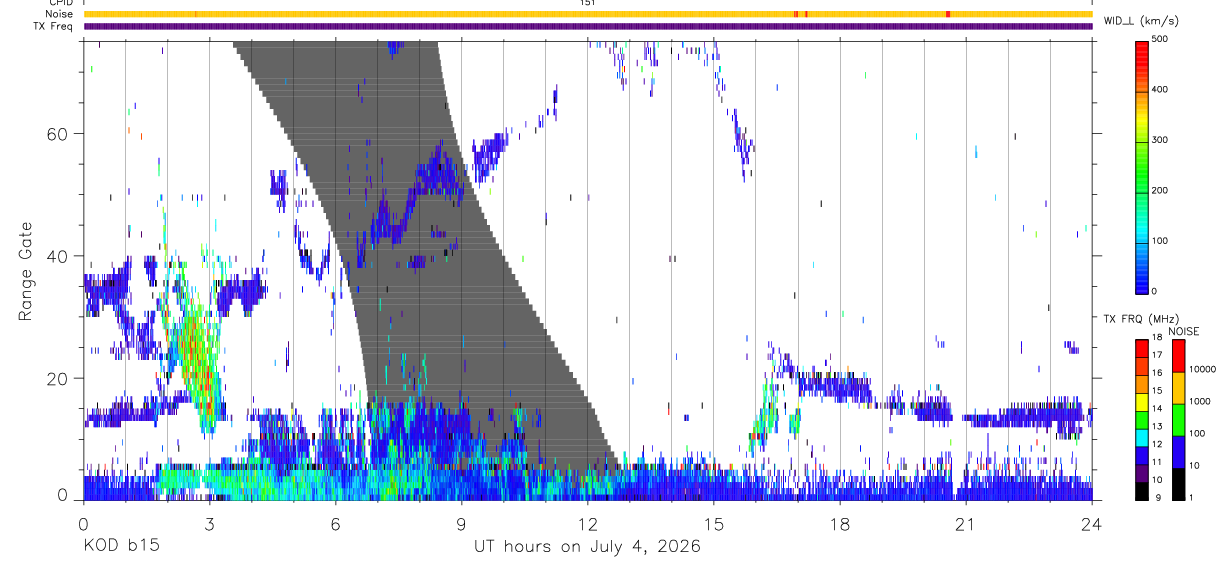
Task: Click the yellow Noise bar at the top
Action: coord(588,14)
